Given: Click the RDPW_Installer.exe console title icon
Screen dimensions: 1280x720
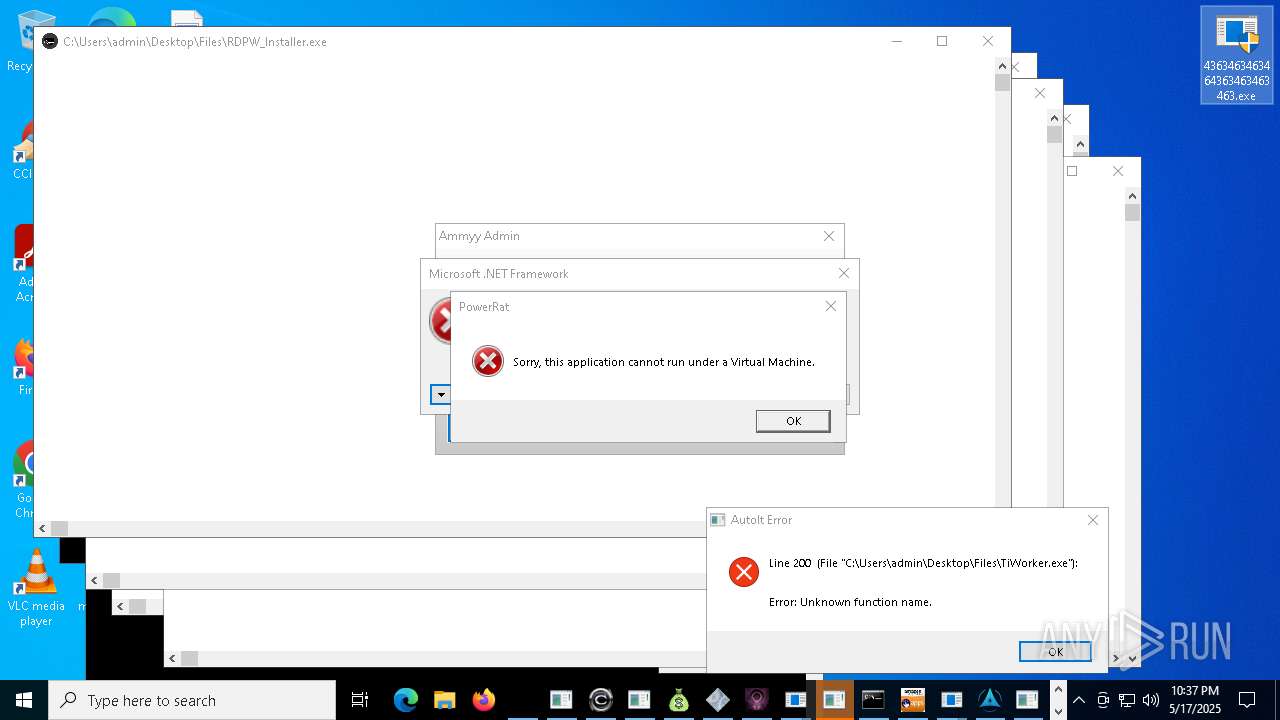Looking at the screenshot, I should [x=50, y=41].
